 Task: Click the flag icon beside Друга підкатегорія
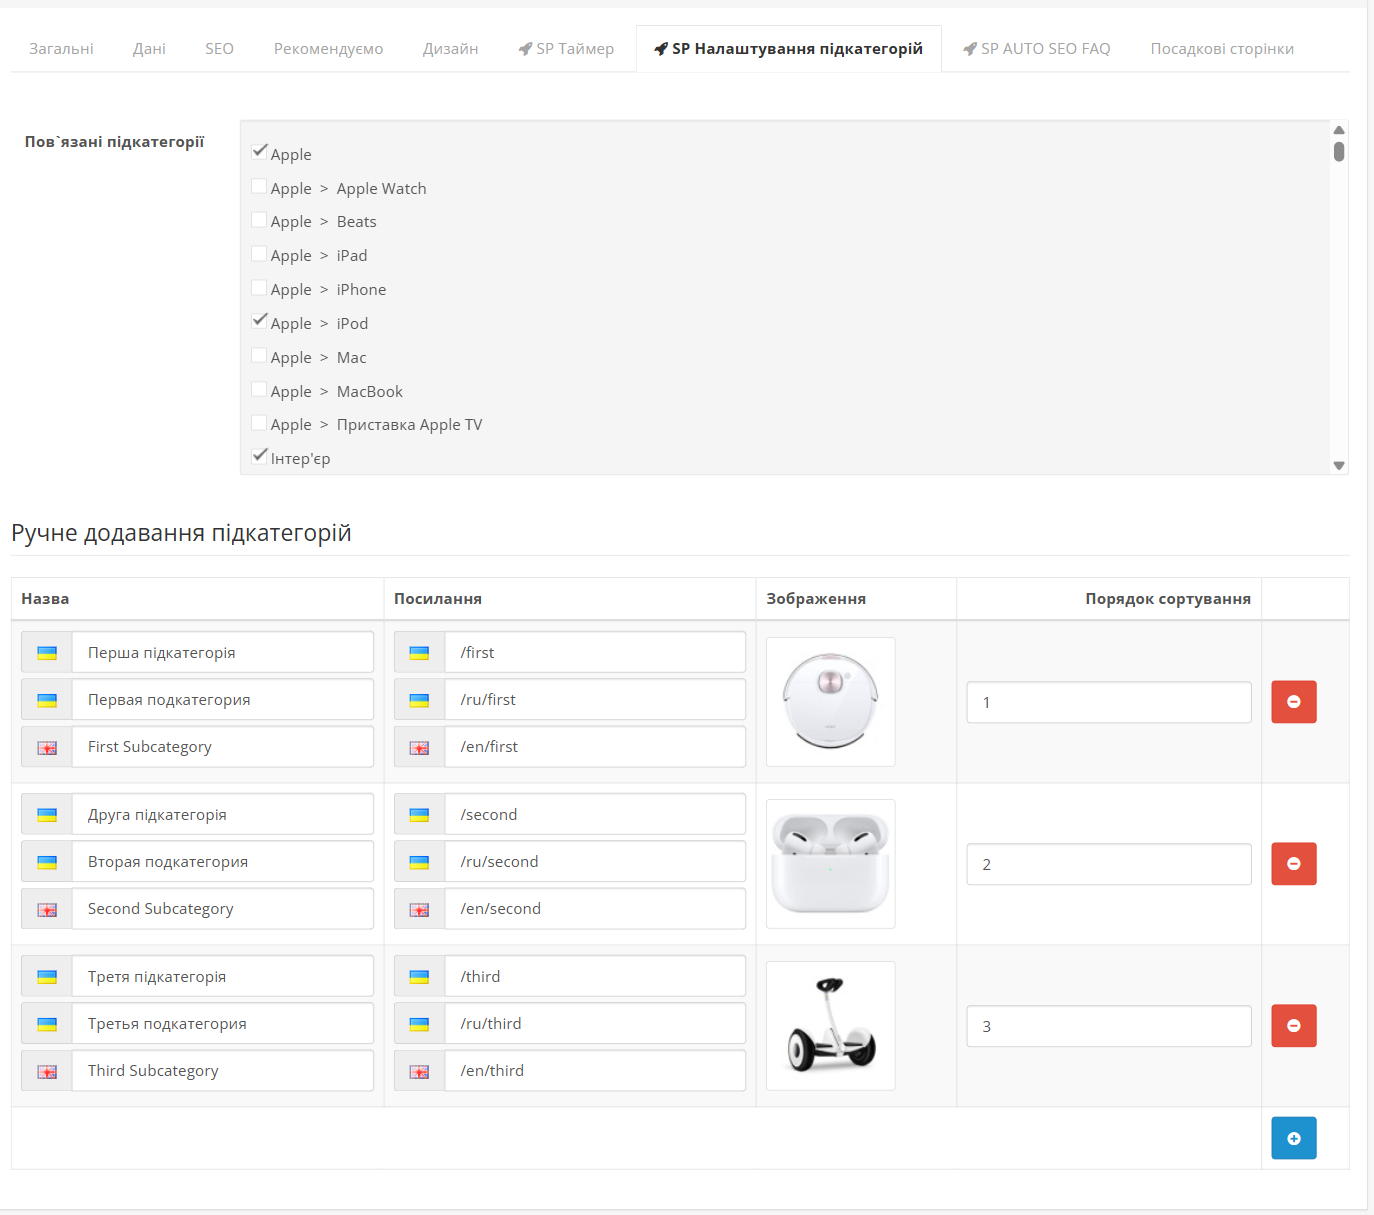47,815
